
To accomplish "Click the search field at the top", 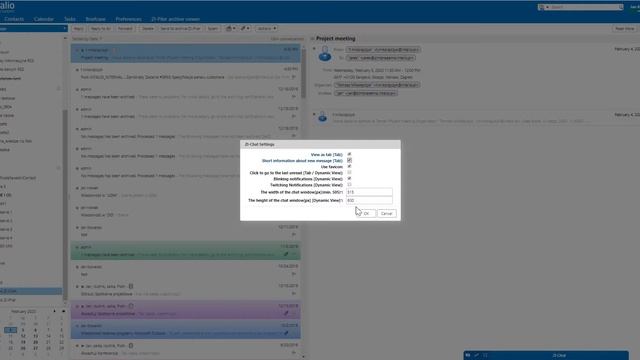I will pos(584,7).
